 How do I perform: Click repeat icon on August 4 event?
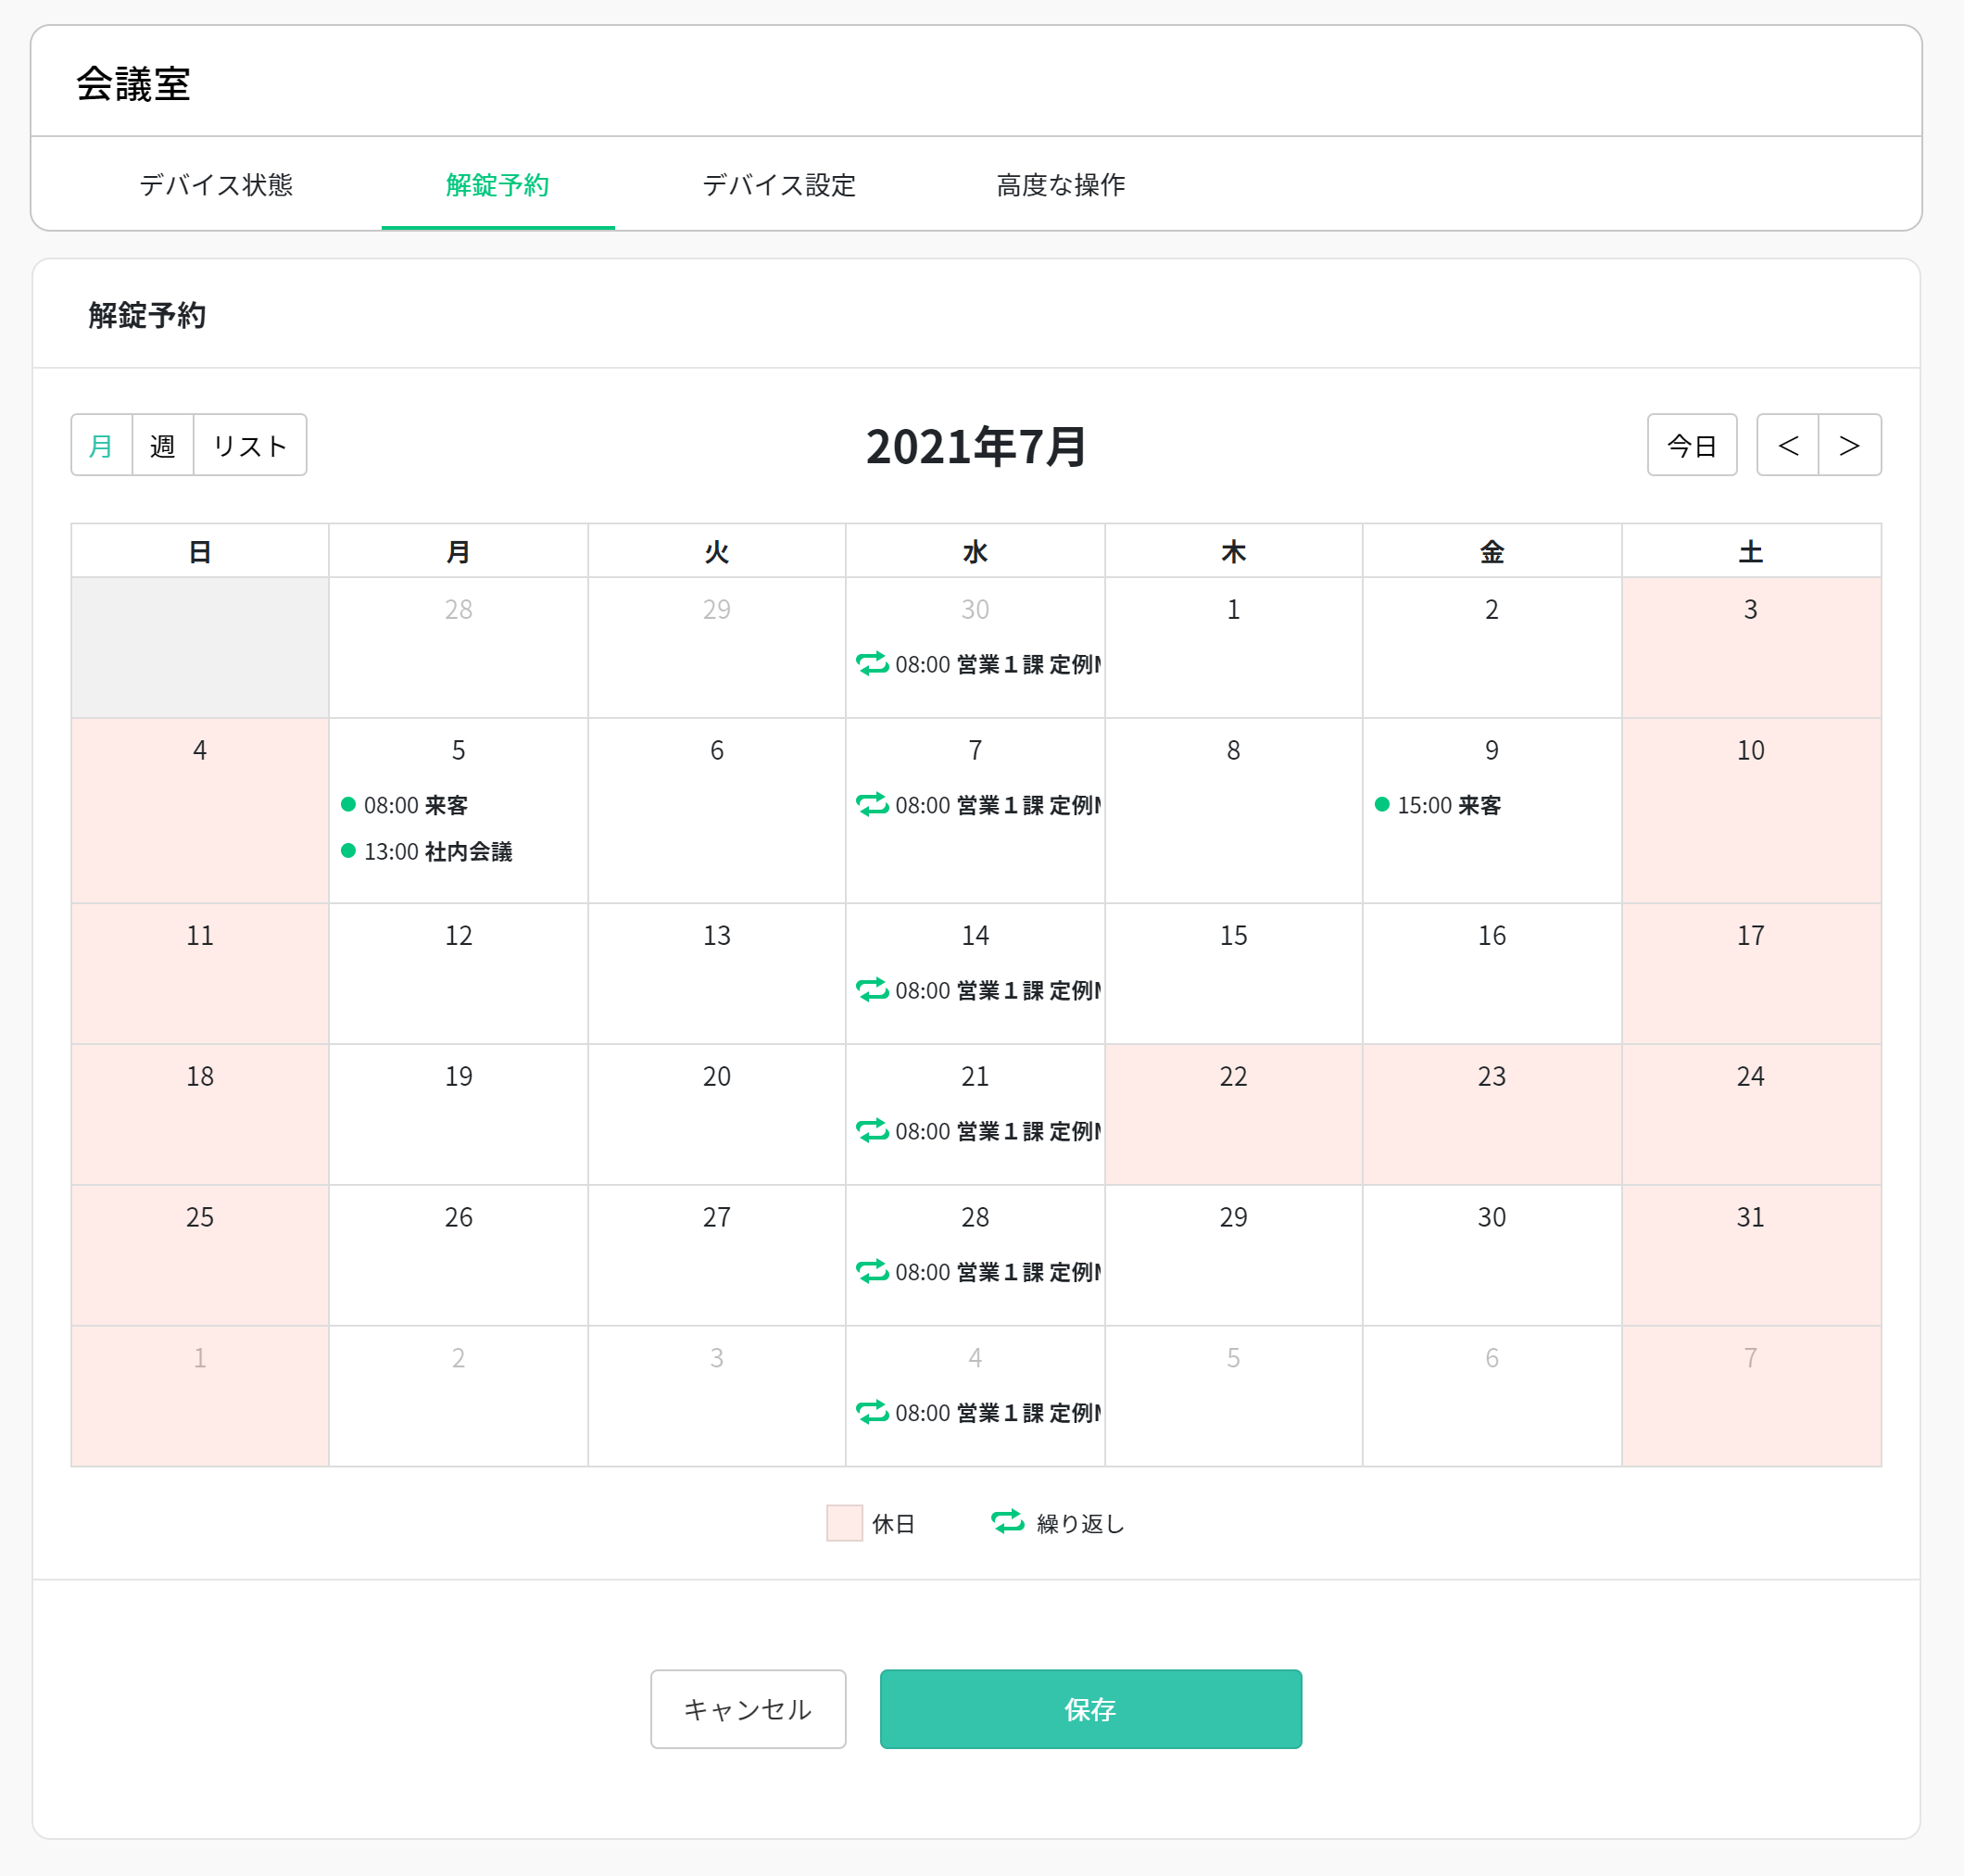872,1413
